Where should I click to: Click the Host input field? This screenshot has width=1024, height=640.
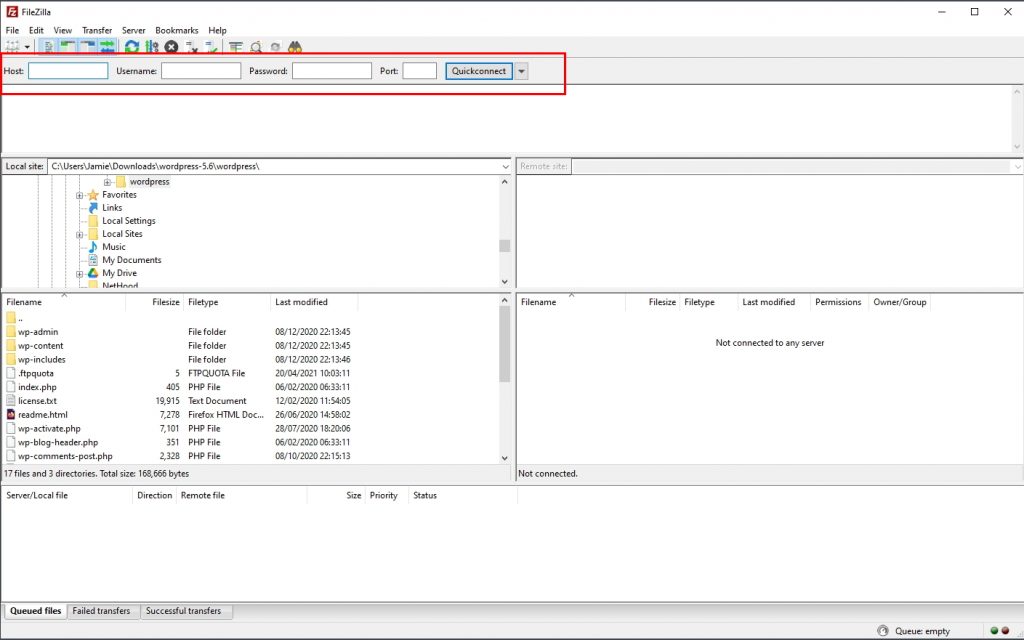68,71
